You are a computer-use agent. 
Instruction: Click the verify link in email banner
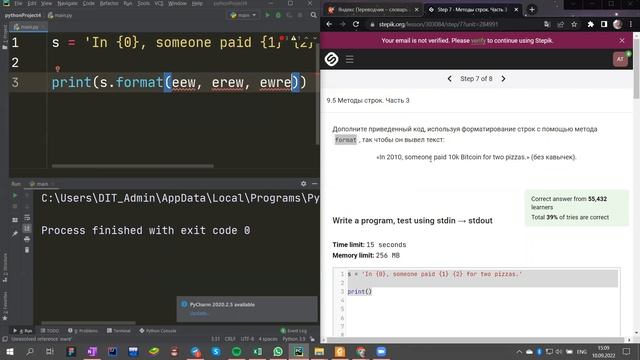[478, 41]
